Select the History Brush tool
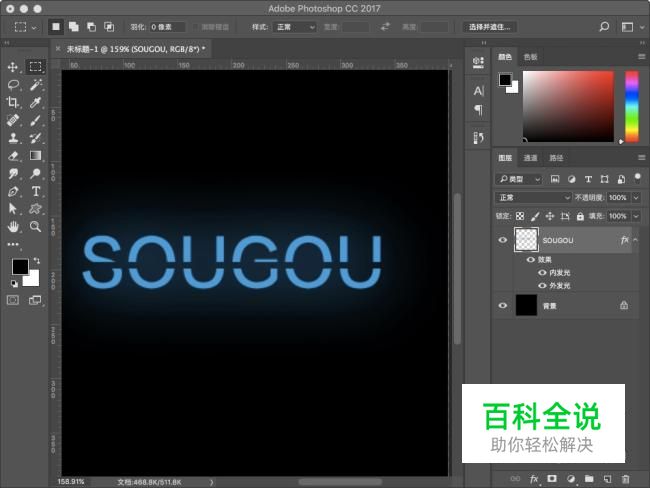Screen dimensions: 650x488 coord(36,138)
